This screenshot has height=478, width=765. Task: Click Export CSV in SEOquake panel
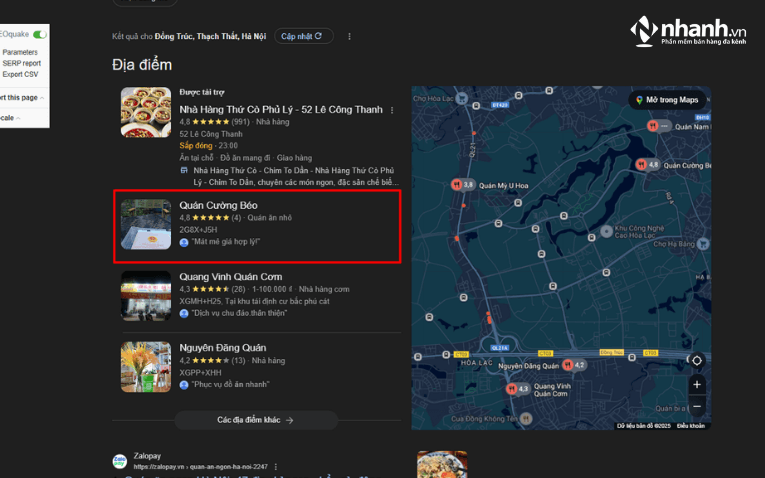(x=20, y=74)
